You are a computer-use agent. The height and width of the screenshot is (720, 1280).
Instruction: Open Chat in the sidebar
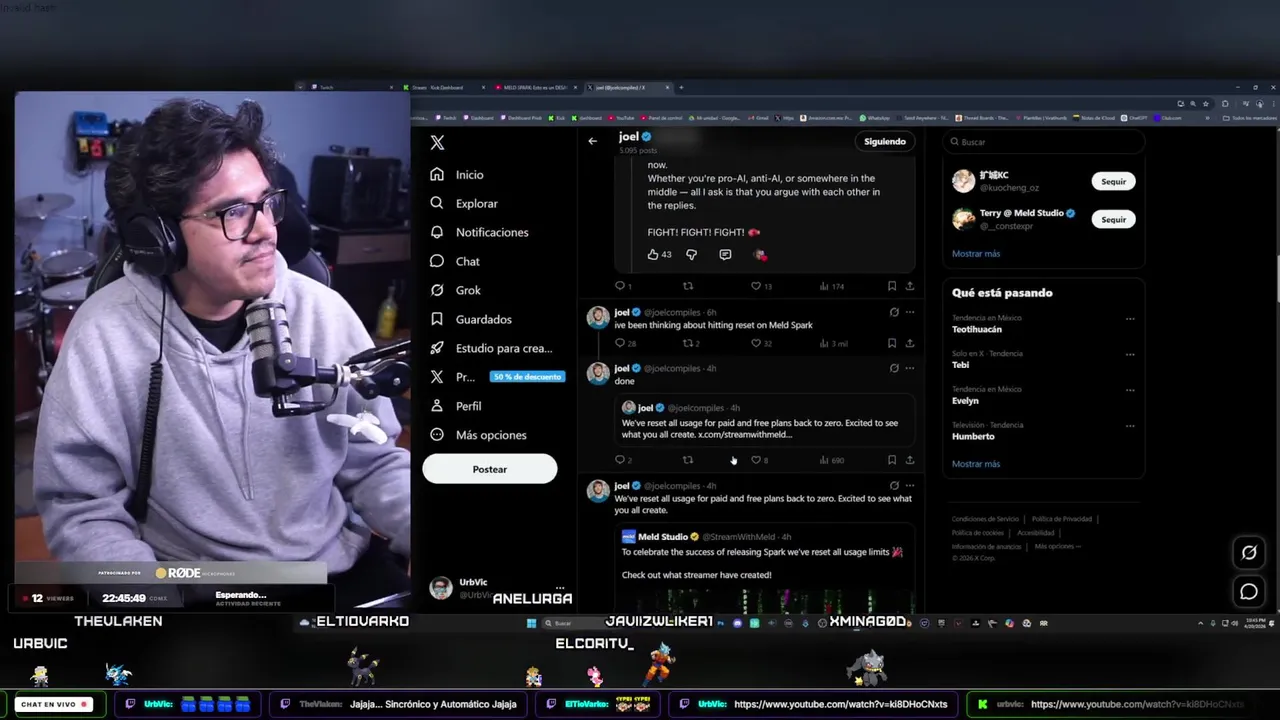tap(455, 261)
